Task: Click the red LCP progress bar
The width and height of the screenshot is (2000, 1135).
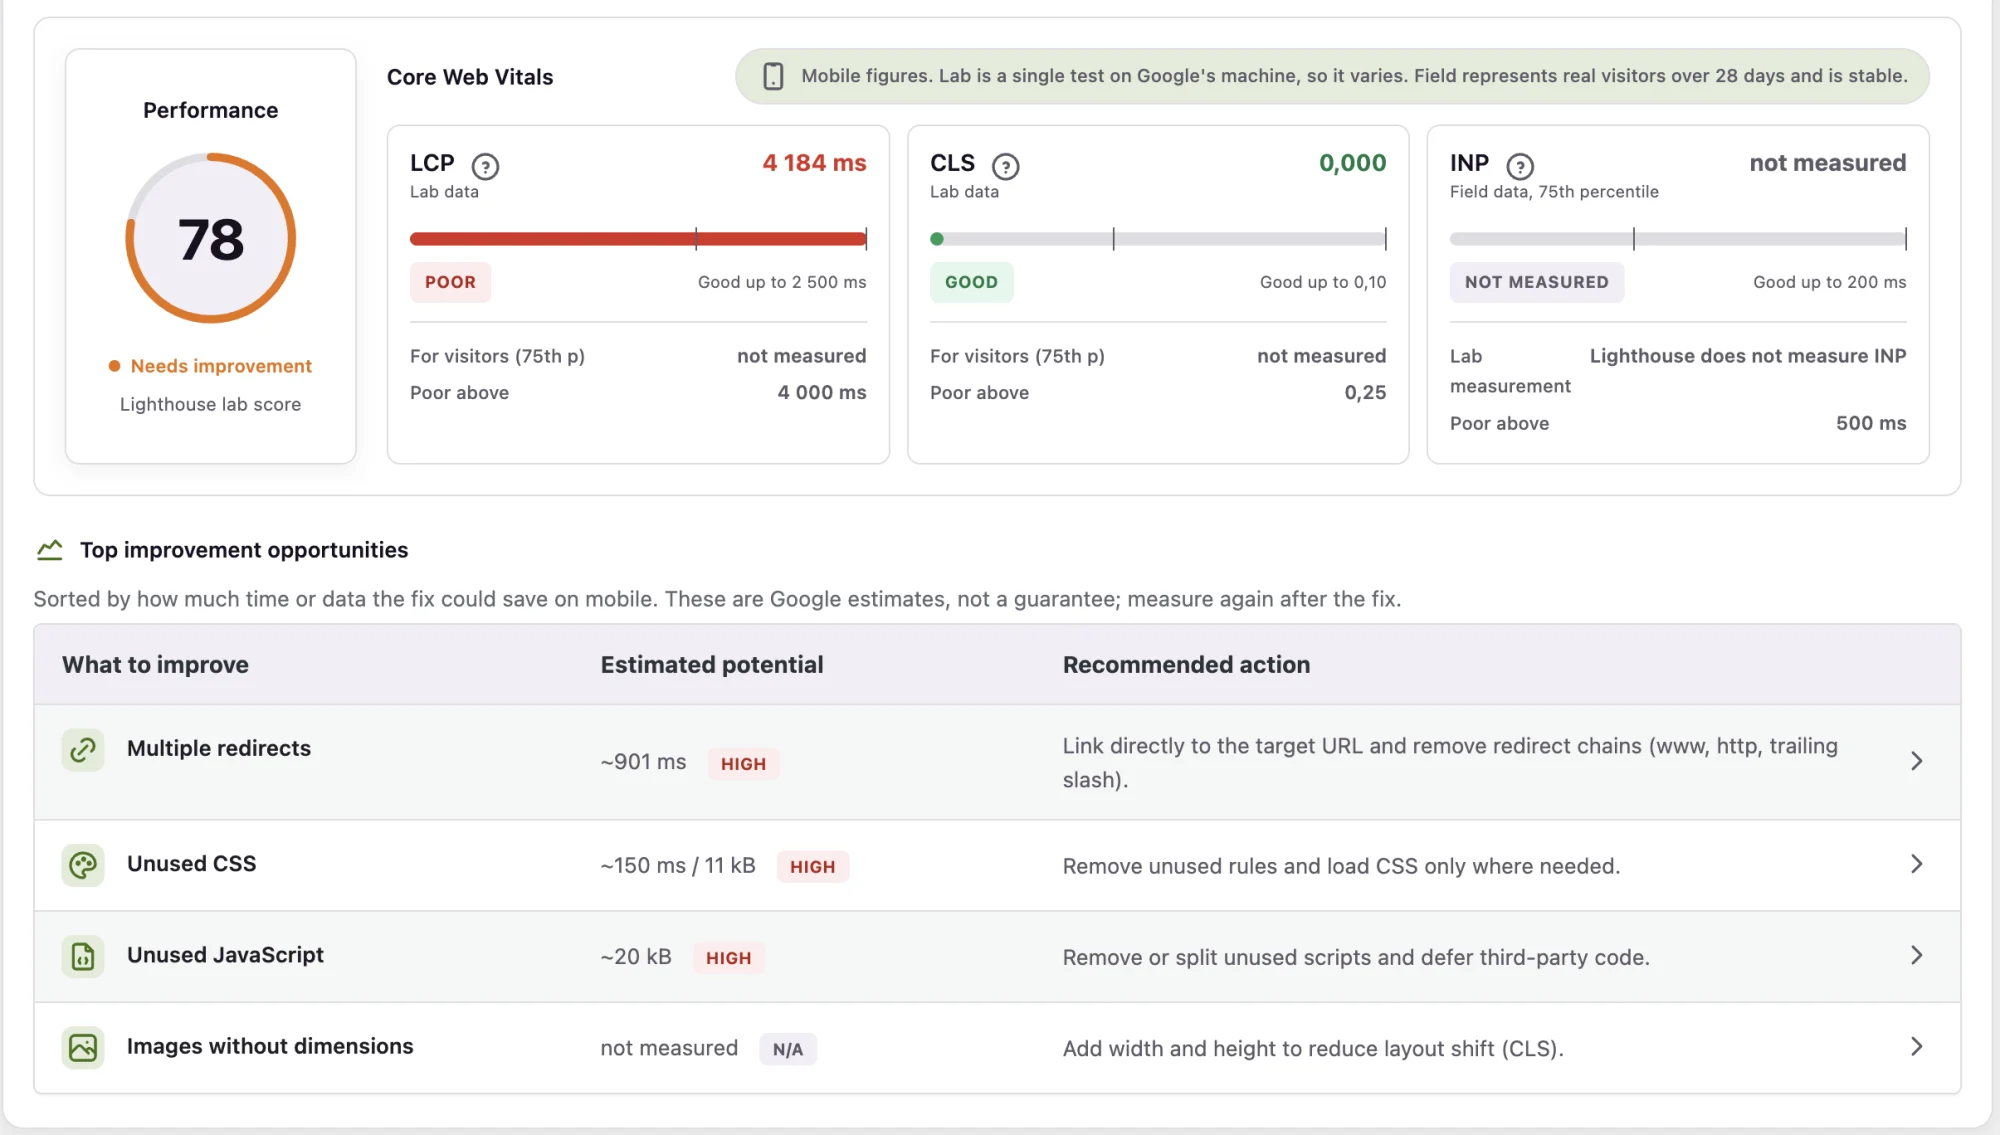Action: pyautogui.click(x=638, y=239)
